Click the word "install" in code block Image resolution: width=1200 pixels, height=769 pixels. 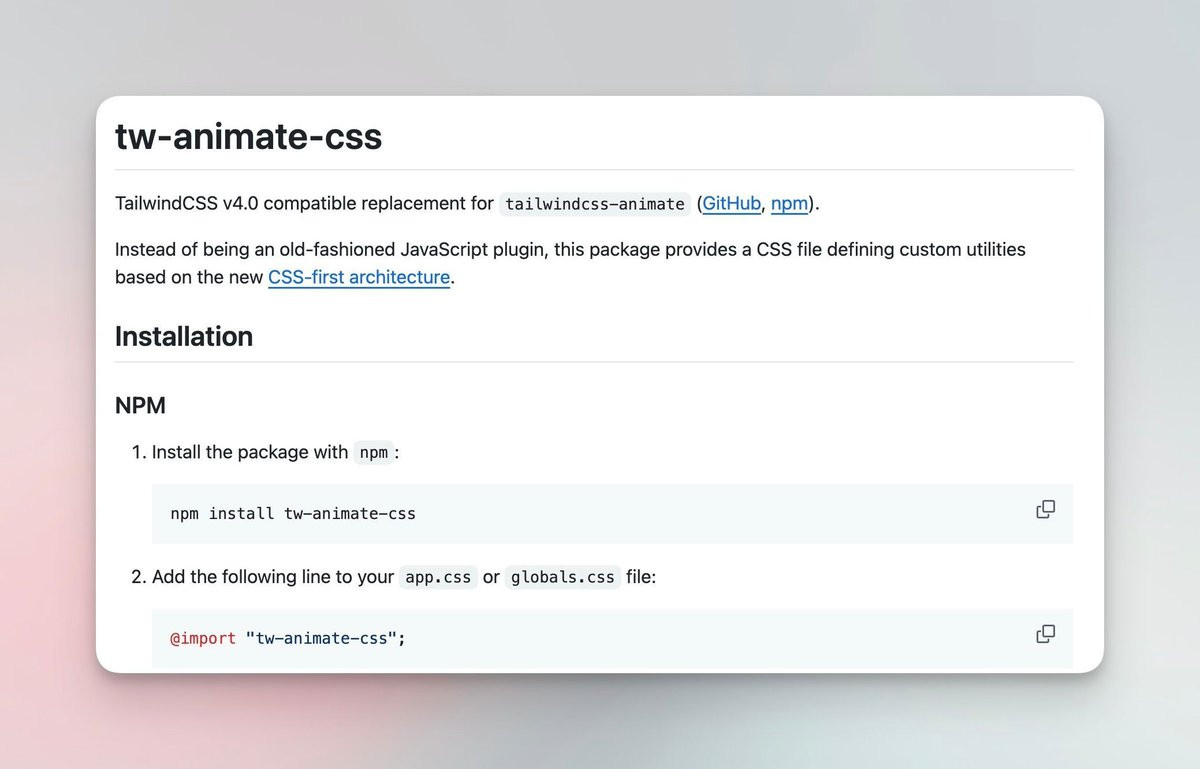(x=241, y=514)
